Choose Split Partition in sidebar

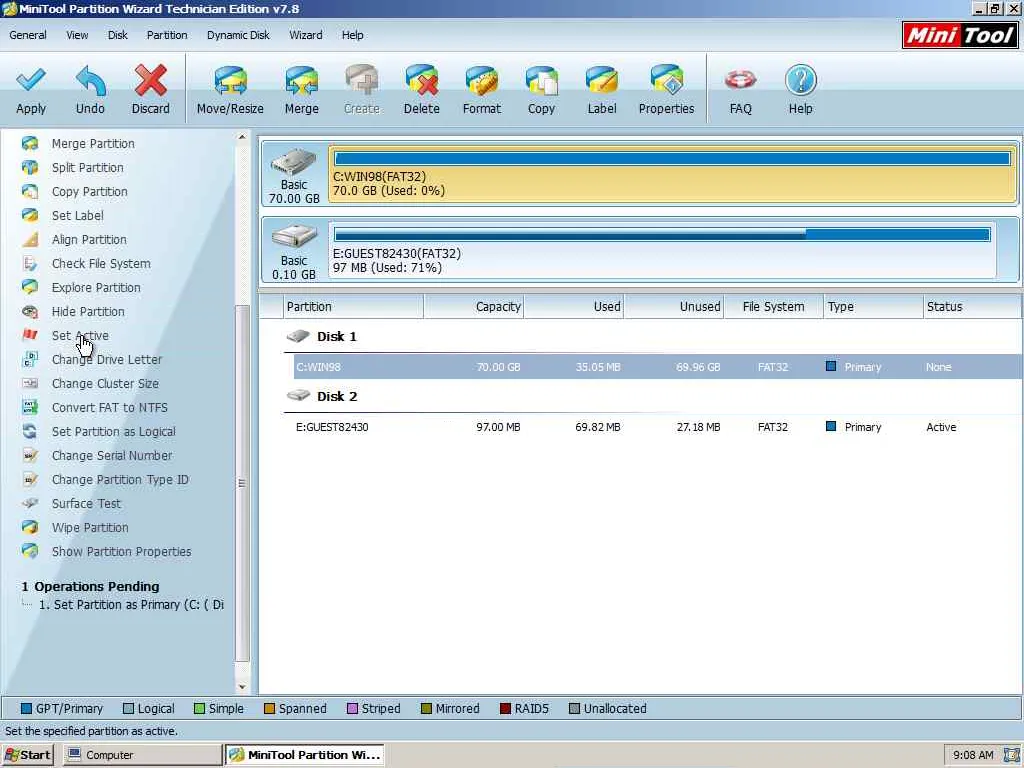pyautogui.click(x=88, y=168)
